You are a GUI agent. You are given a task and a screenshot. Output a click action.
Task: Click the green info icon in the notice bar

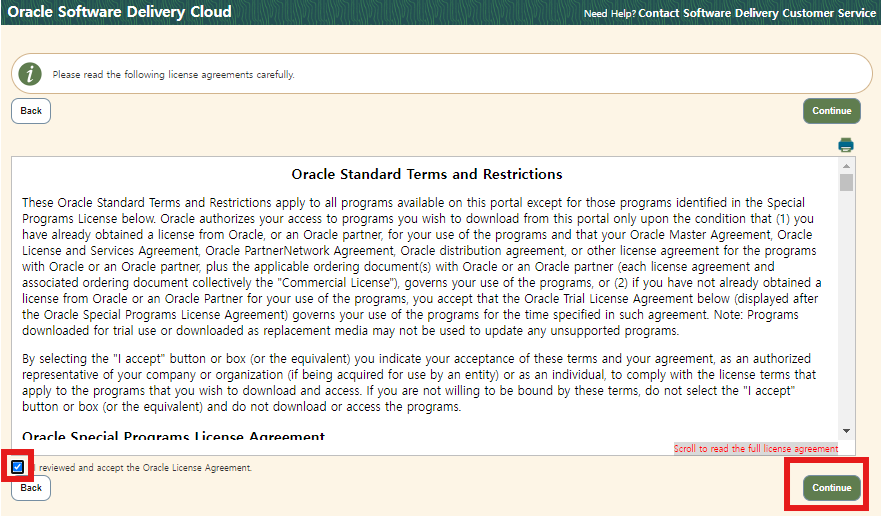(30, 74)
